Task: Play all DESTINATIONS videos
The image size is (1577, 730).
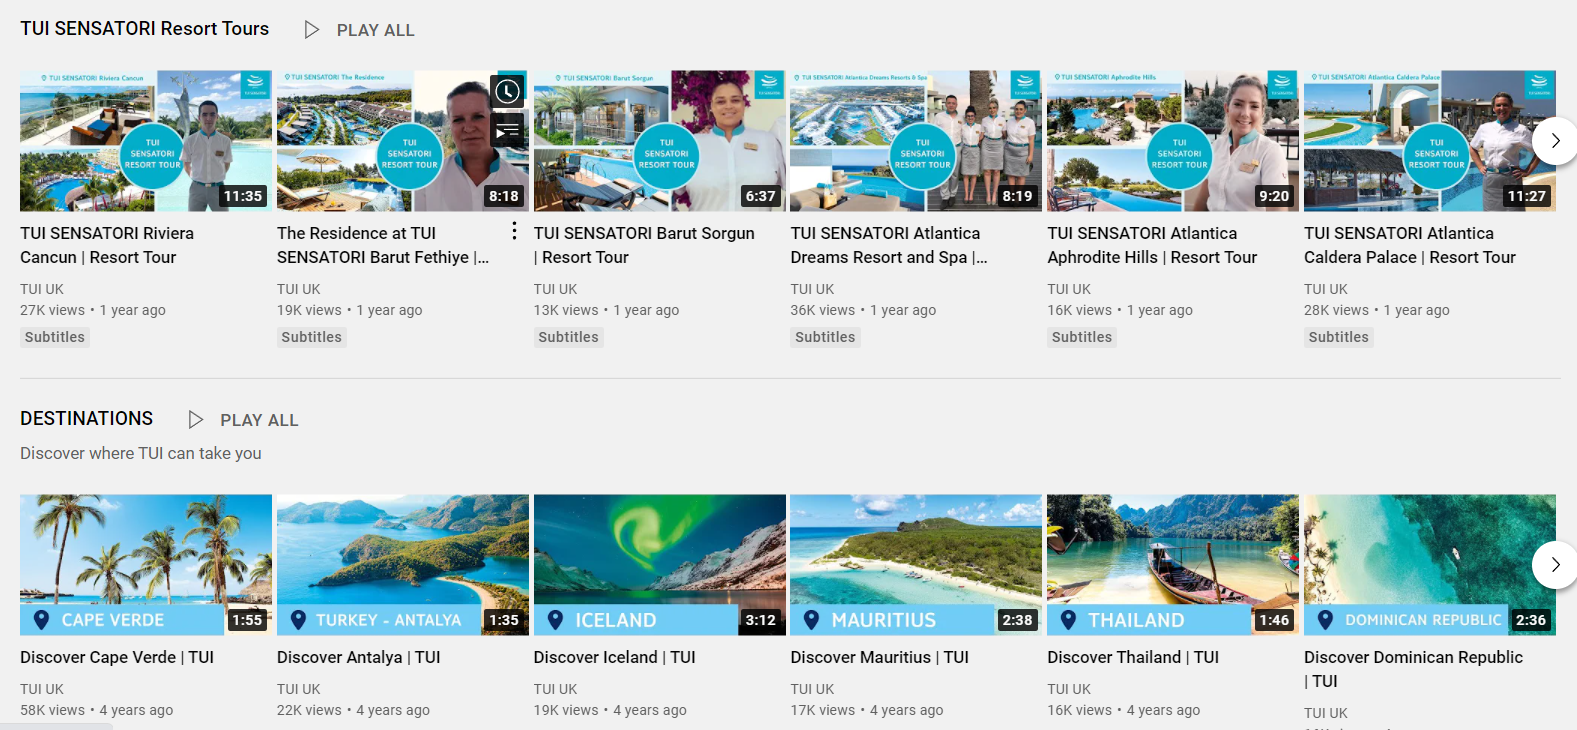Action: coord(243,420)
